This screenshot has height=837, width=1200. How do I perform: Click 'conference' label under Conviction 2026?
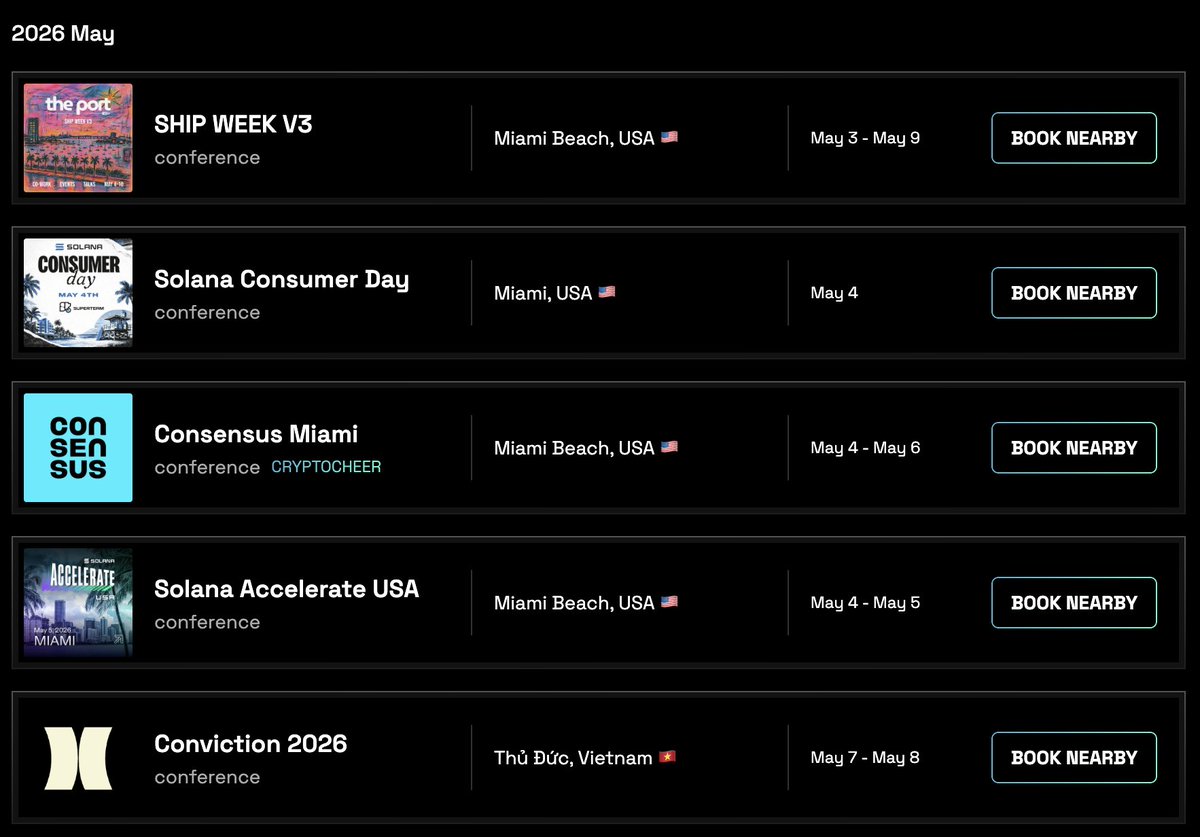pos(207,777)
